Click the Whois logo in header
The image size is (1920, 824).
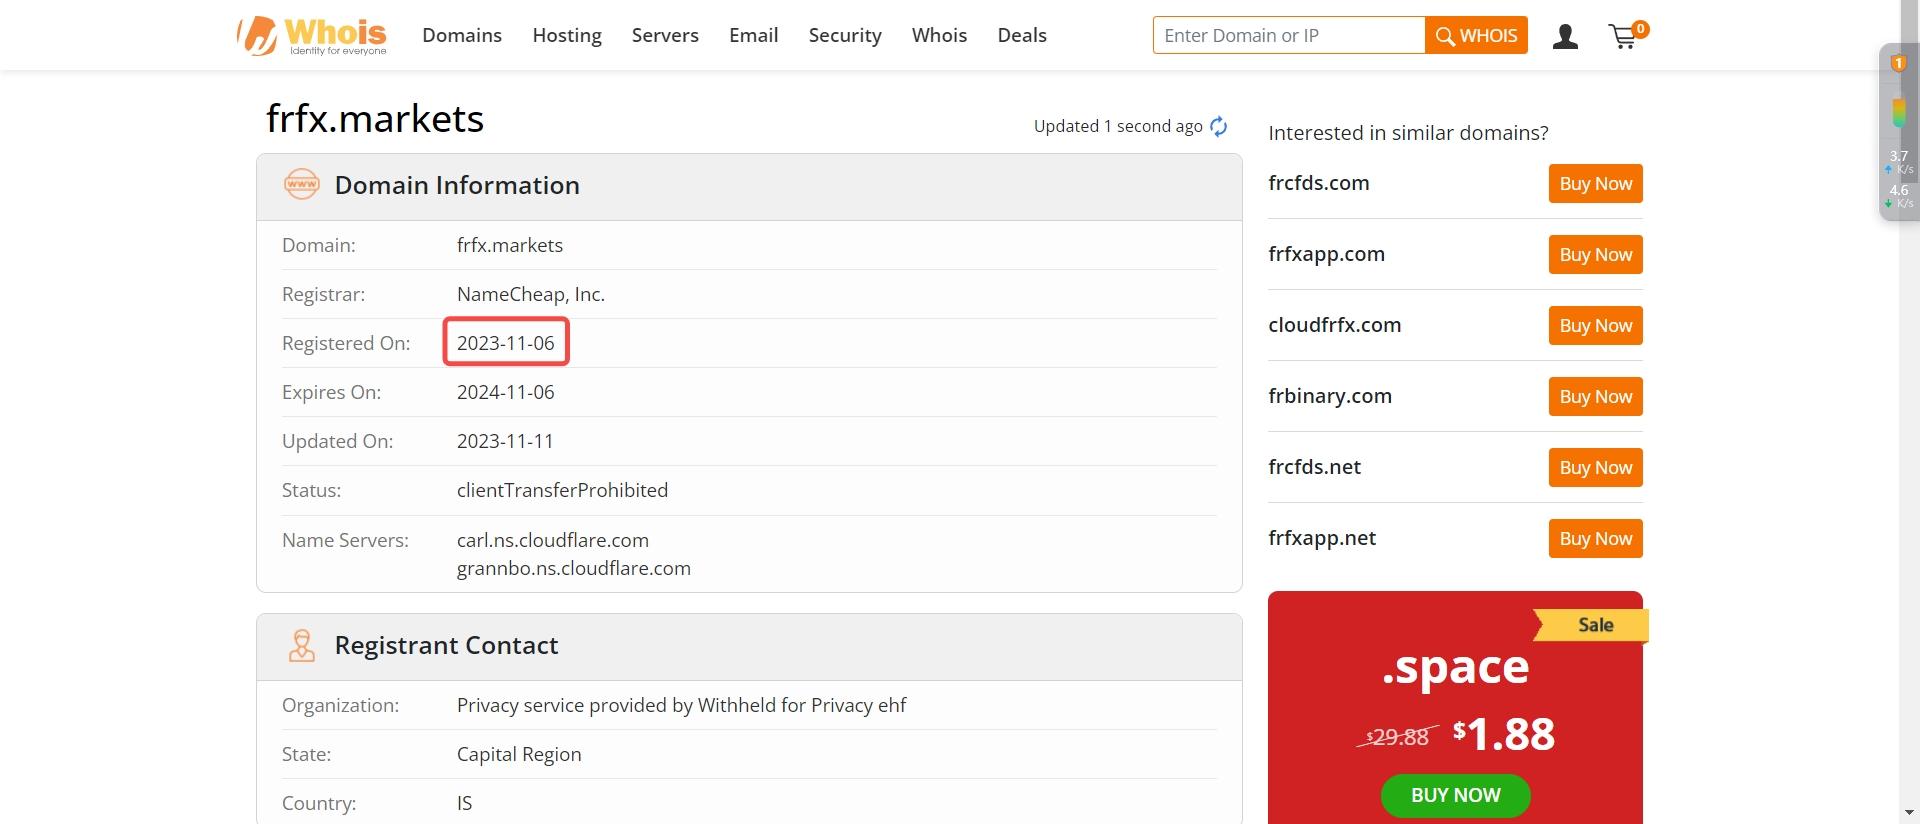click(x=312, y=36)
